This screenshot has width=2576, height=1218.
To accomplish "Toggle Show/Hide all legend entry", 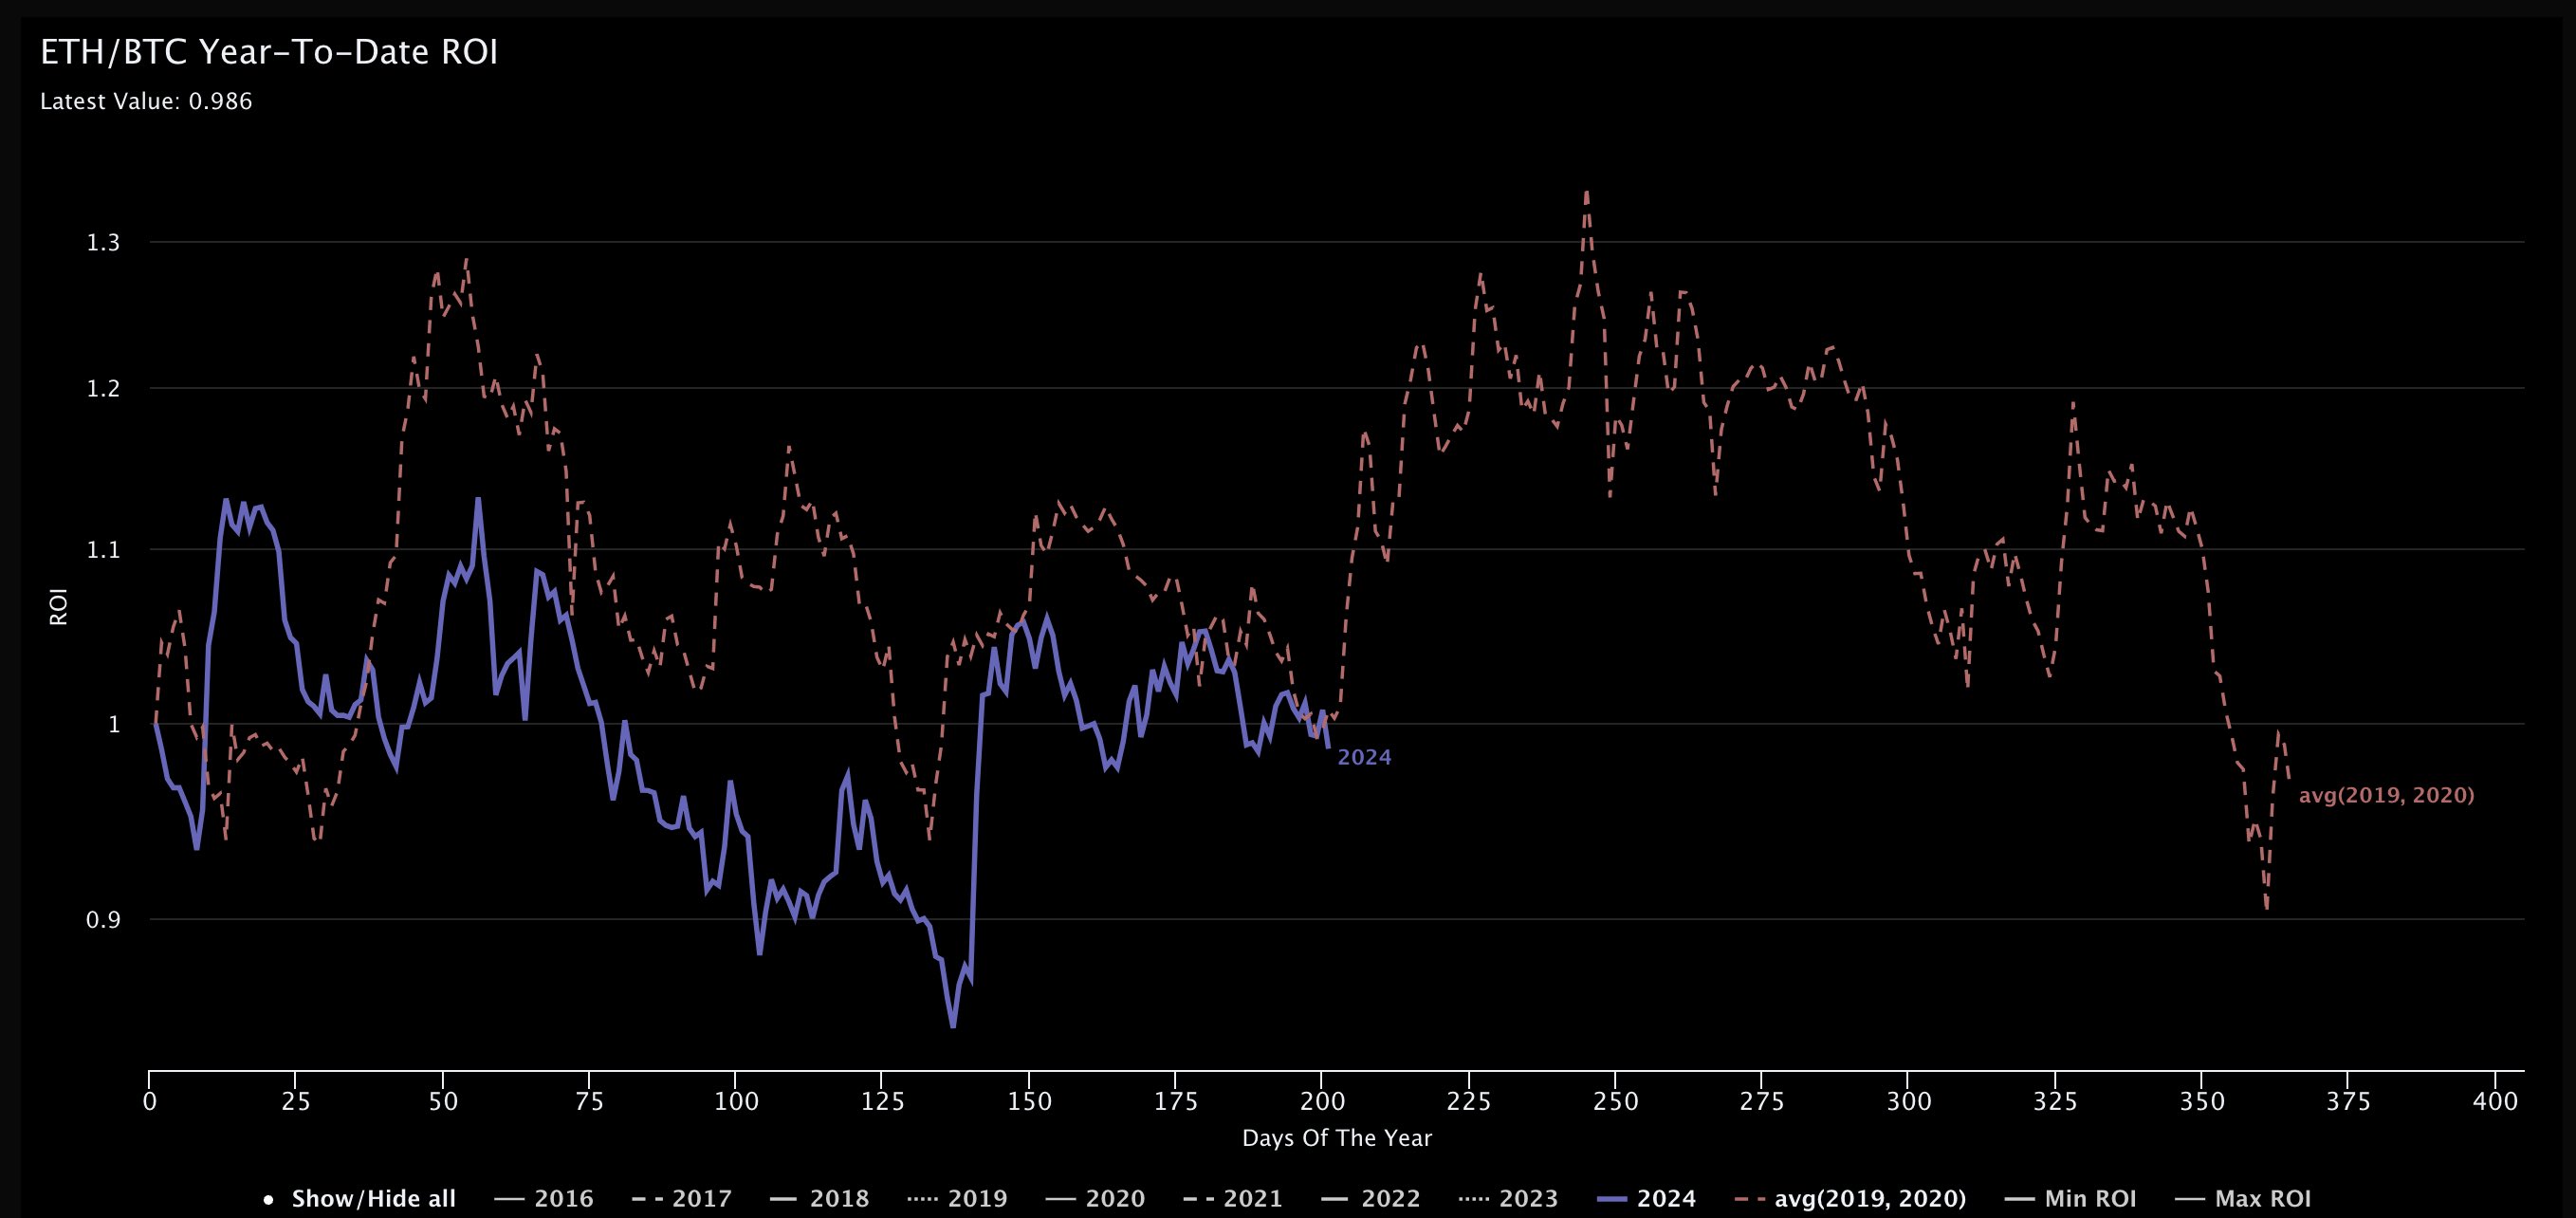I will click(x=372, y=1198).
